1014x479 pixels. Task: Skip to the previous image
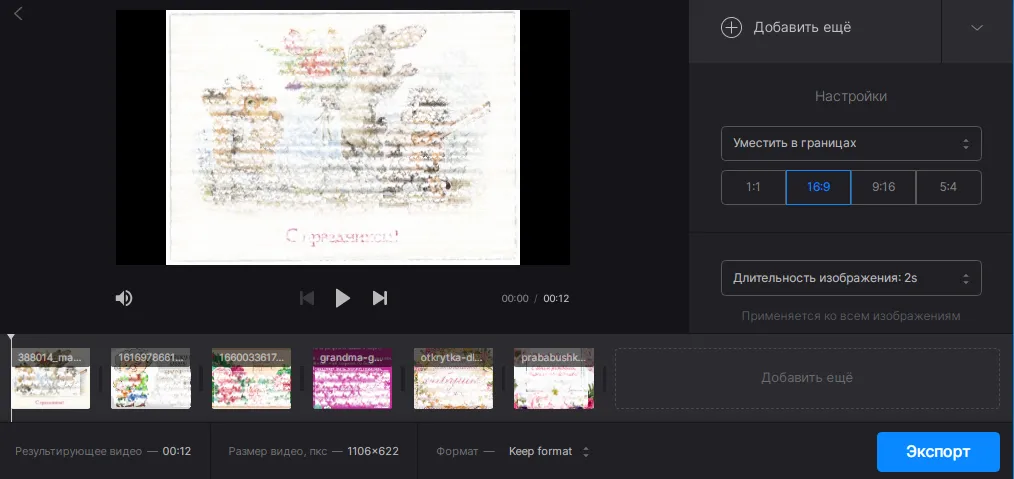pos(308,298)
